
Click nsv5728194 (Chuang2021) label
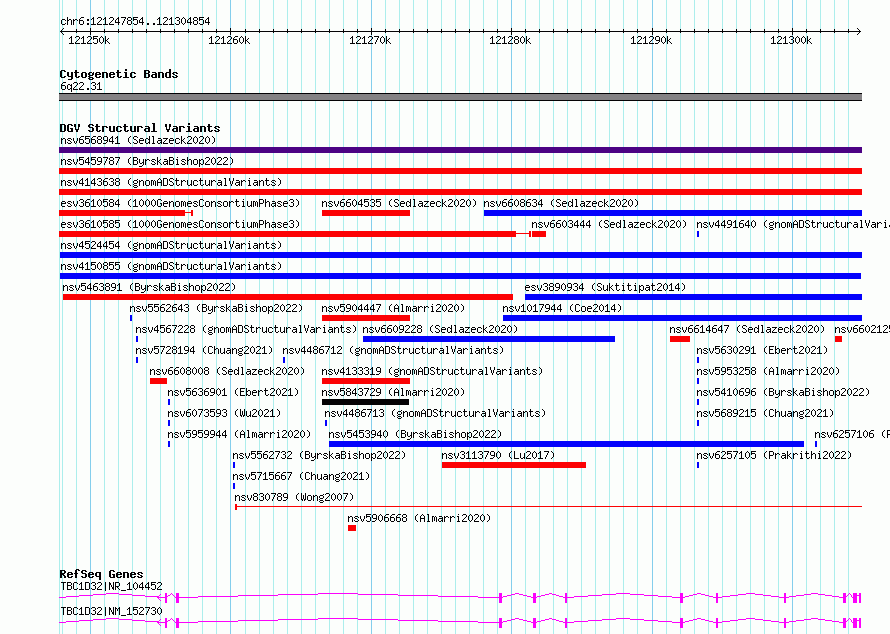click(204, 350)
